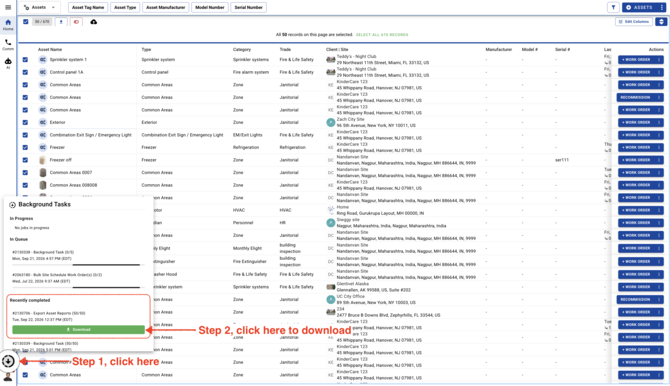
Task: Click the Zach City Site client avatar
Action: 330,122
